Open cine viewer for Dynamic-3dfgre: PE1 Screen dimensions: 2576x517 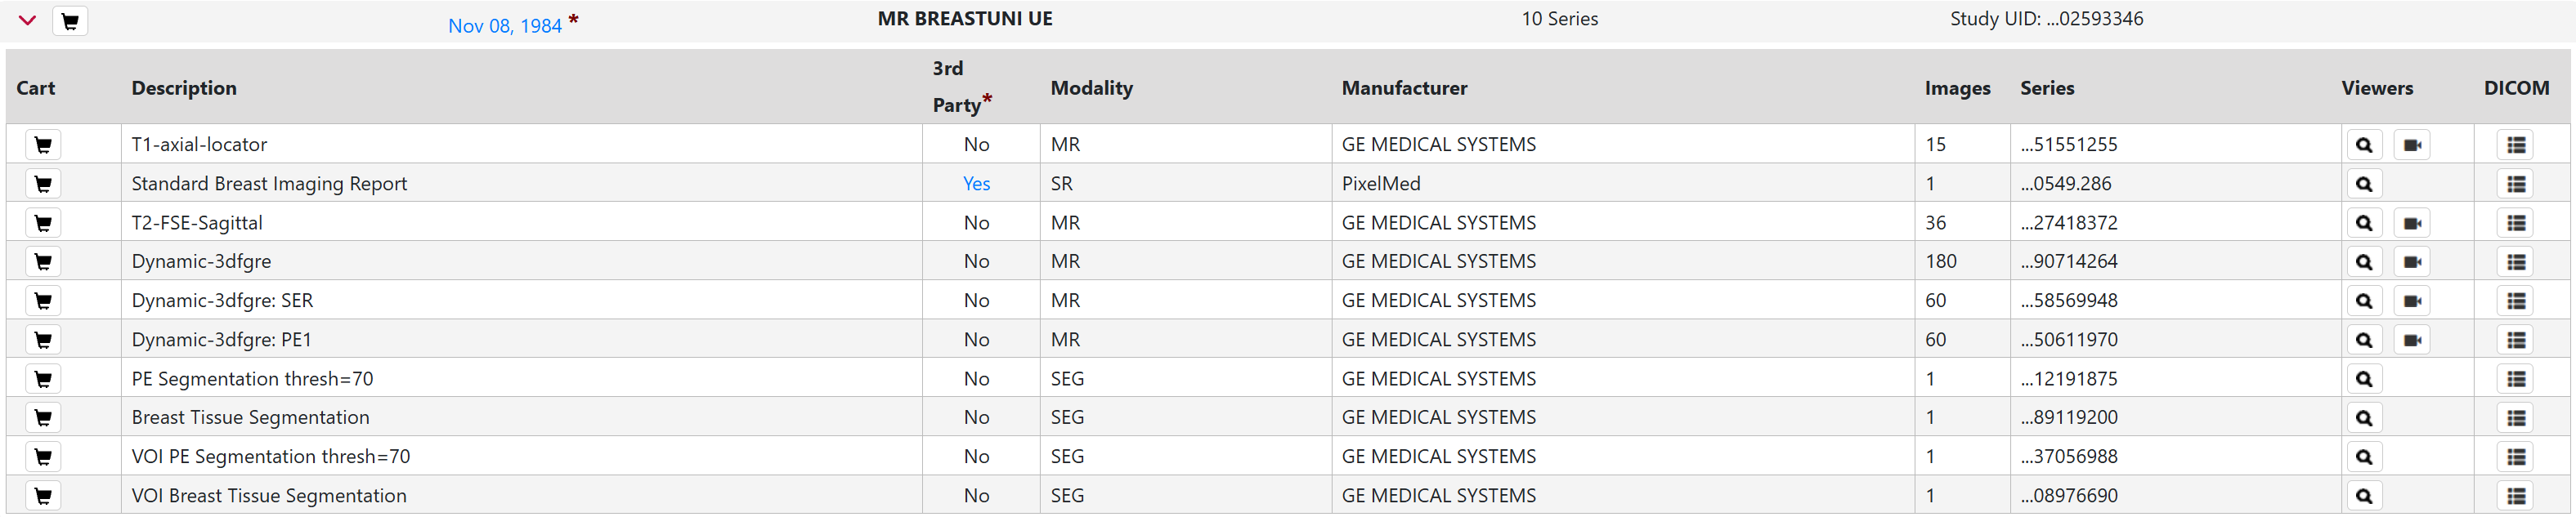[x=2412, y=340]
